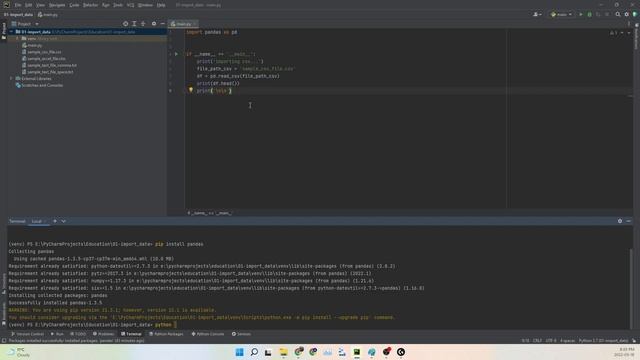Click the yellow intention lightbulb
Image resolution: width=640 pixels, height=360 pixels.
tap(191, 90)
